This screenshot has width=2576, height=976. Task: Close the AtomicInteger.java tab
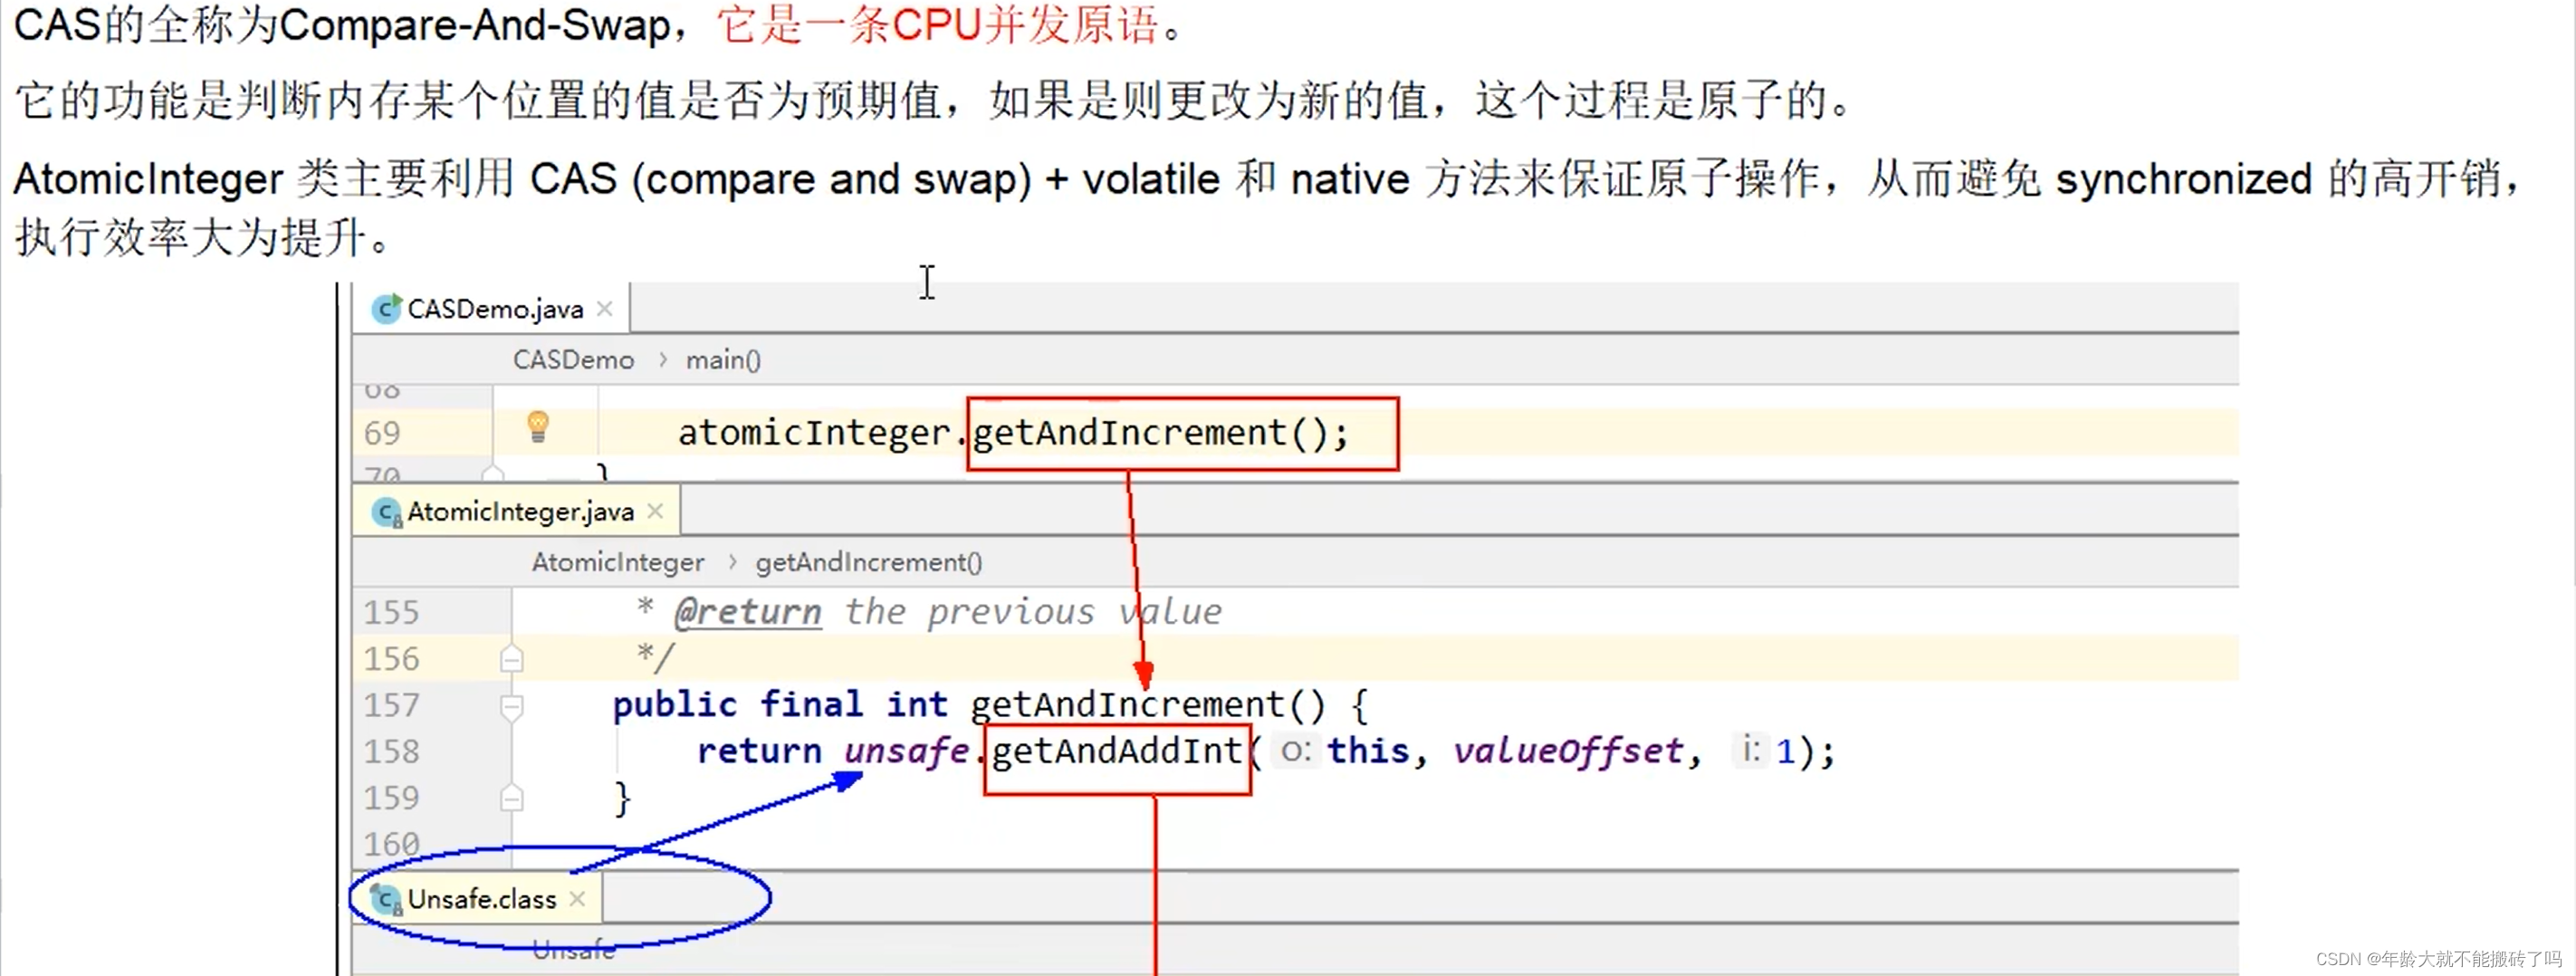(655, 511)
